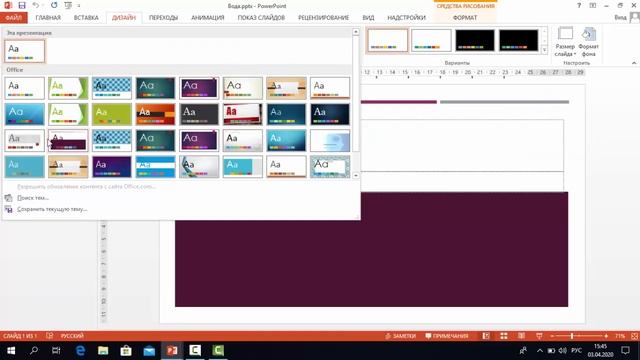Click the spell check icon in status bar

pyautogui.click(x=49, y=336)
